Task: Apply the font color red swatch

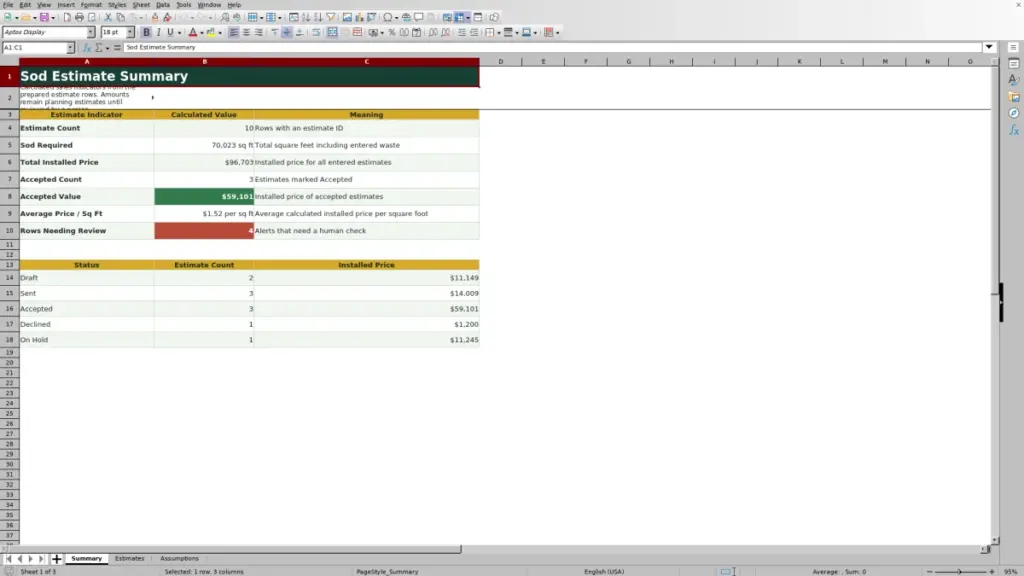Action: point(193,32)
